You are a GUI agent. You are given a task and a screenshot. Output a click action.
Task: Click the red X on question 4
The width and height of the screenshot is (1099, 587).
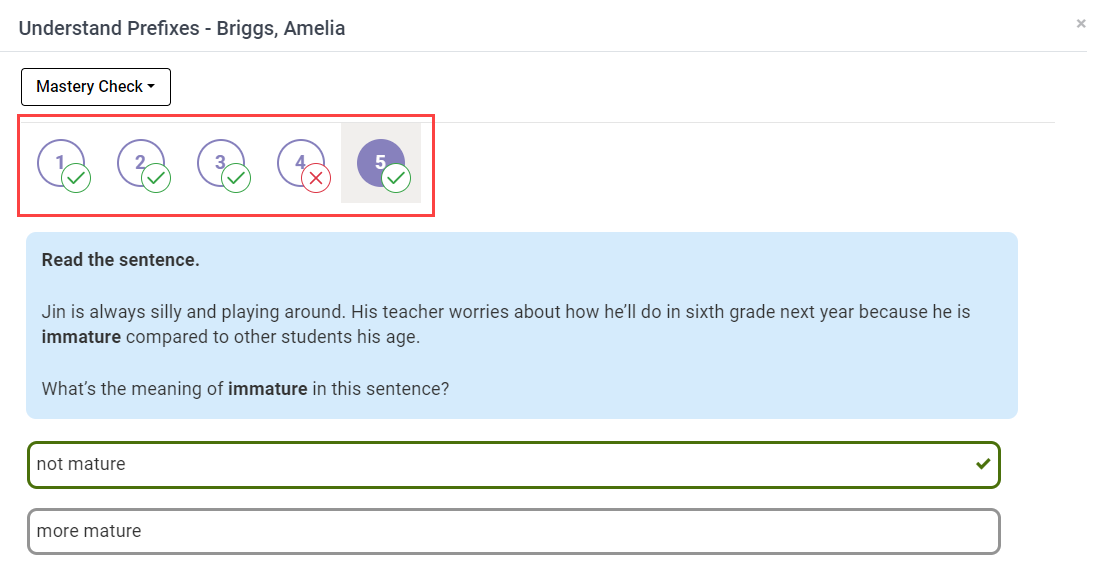314,178
